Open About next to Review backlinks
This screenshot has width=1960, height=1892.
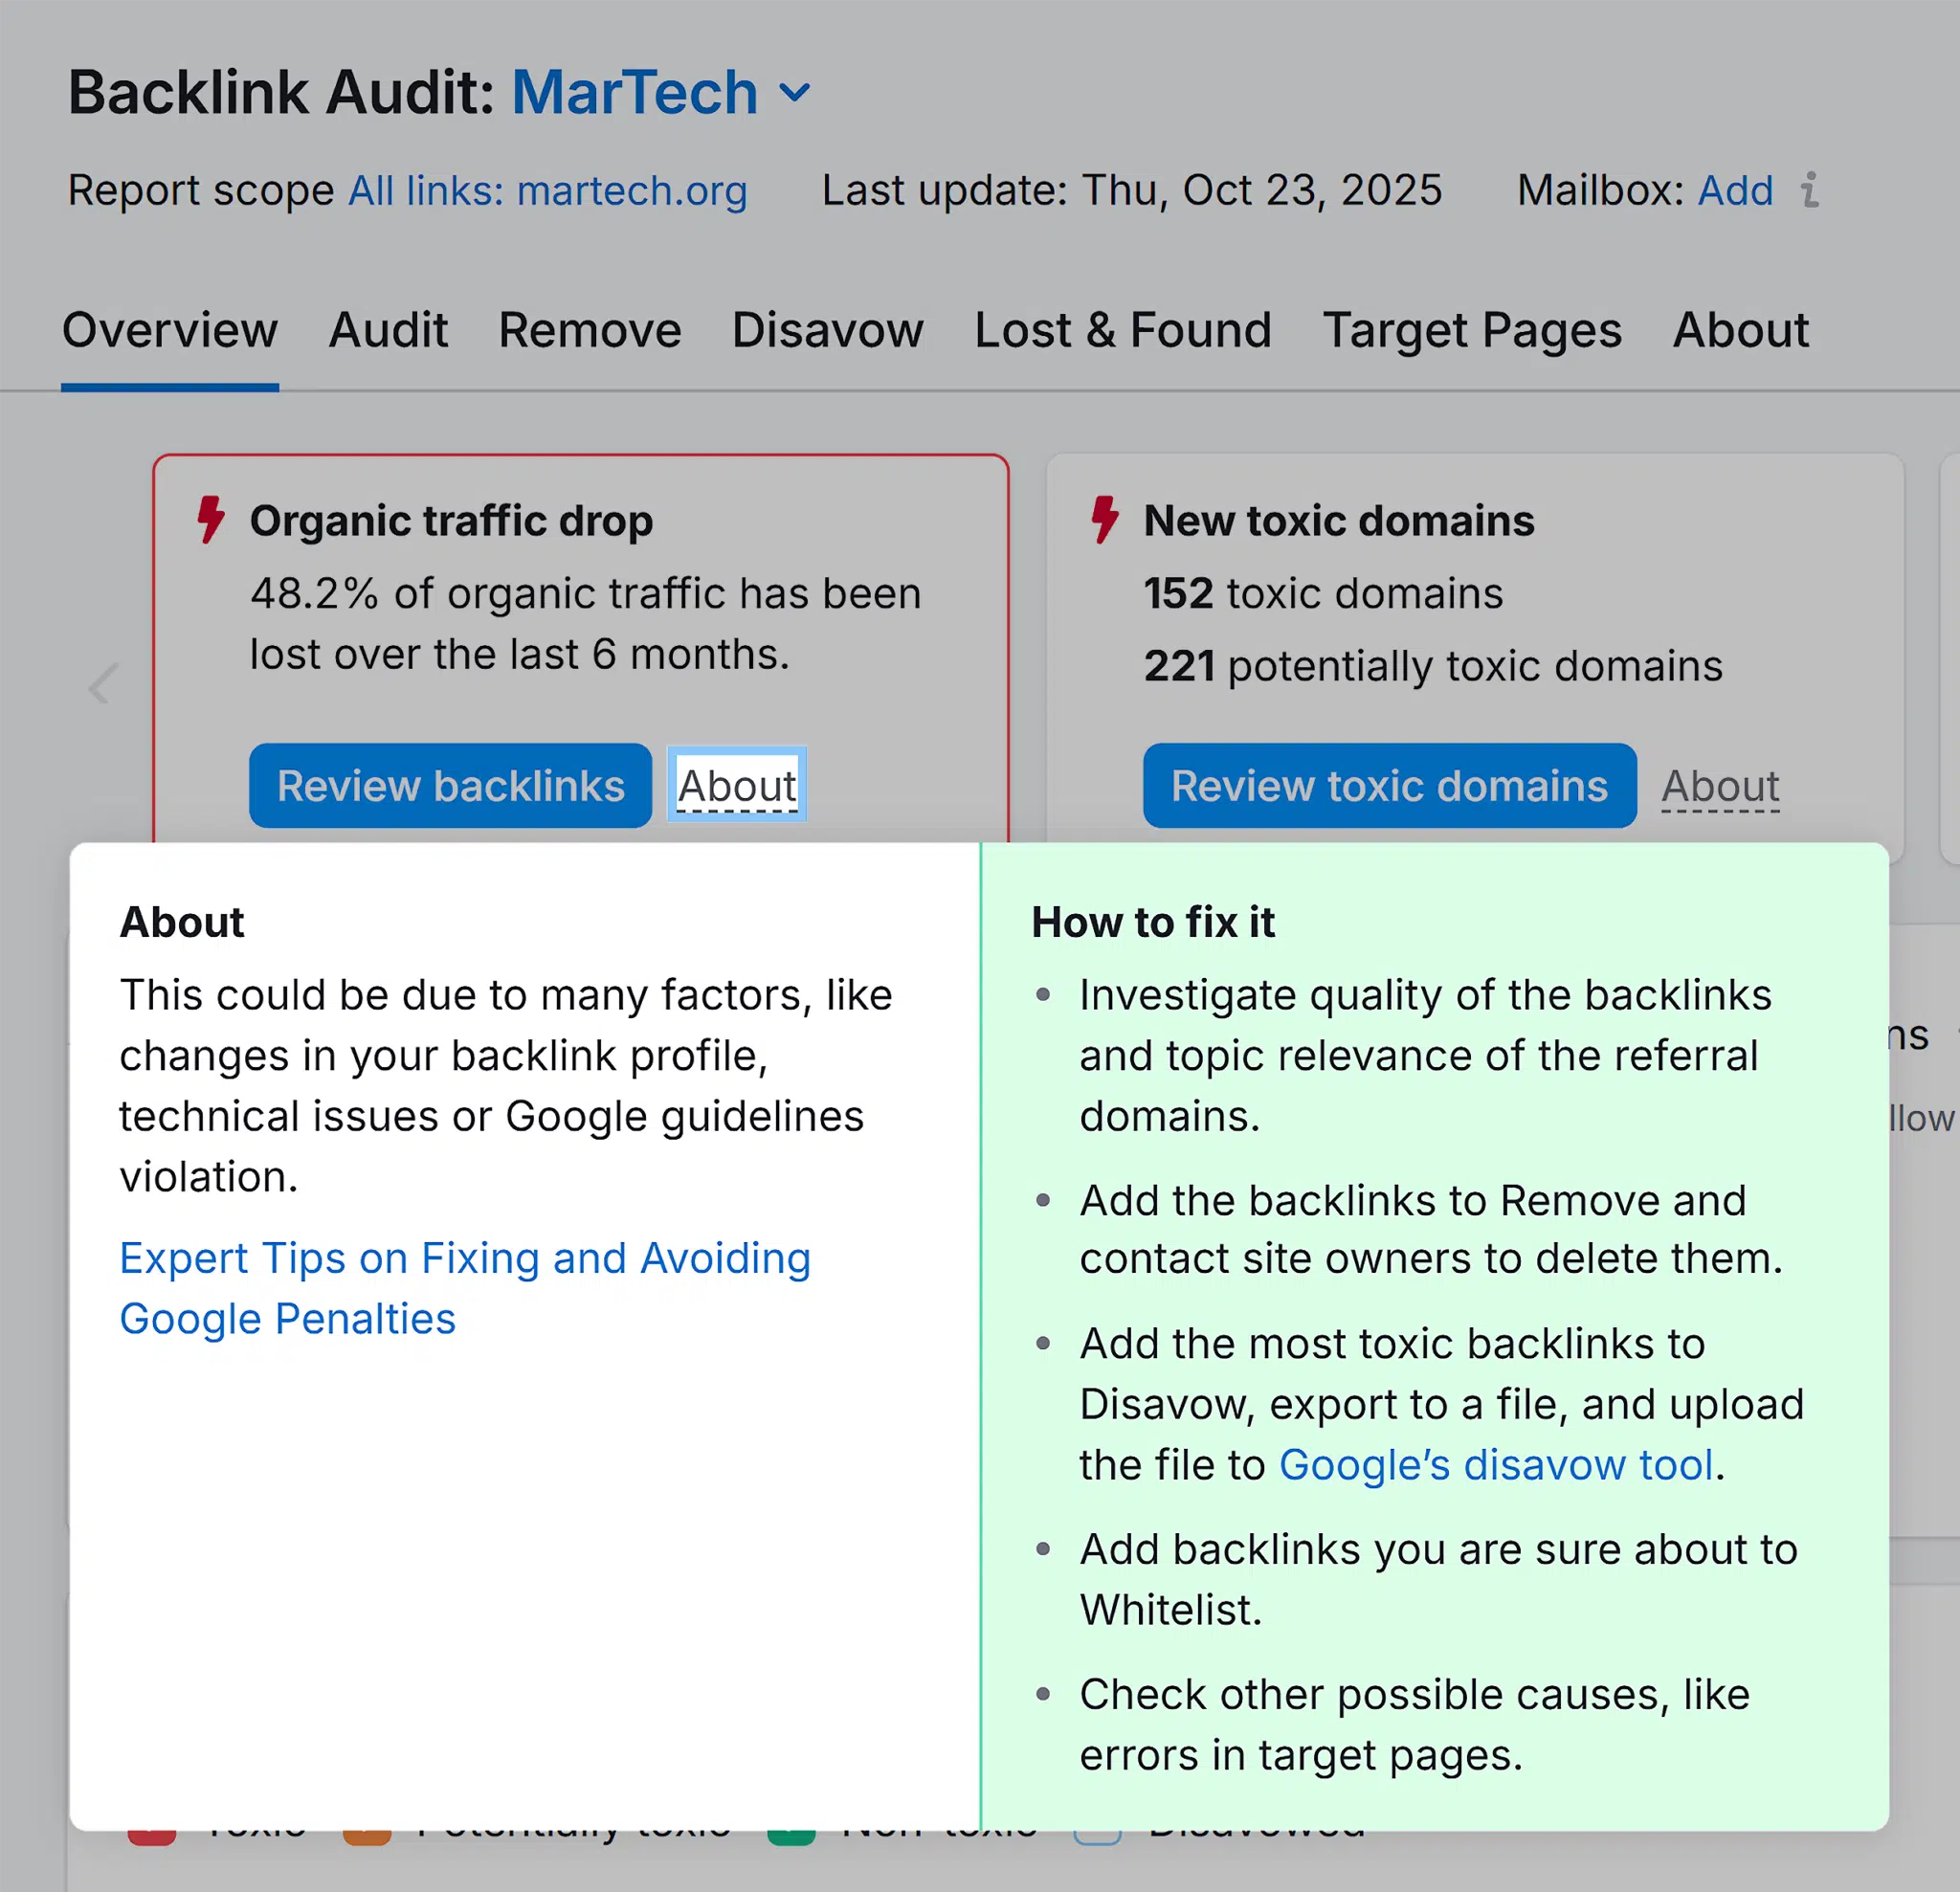pos(737,786)
